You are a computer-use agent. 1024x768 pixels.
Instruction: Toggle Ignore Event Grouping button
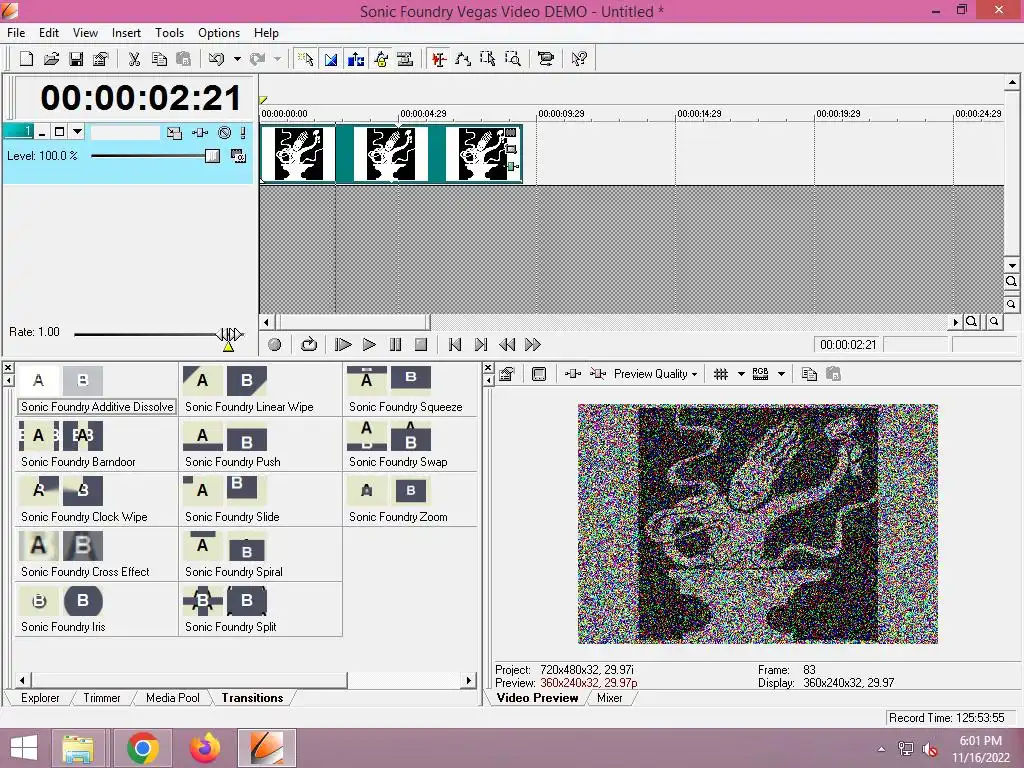point(406,59)
